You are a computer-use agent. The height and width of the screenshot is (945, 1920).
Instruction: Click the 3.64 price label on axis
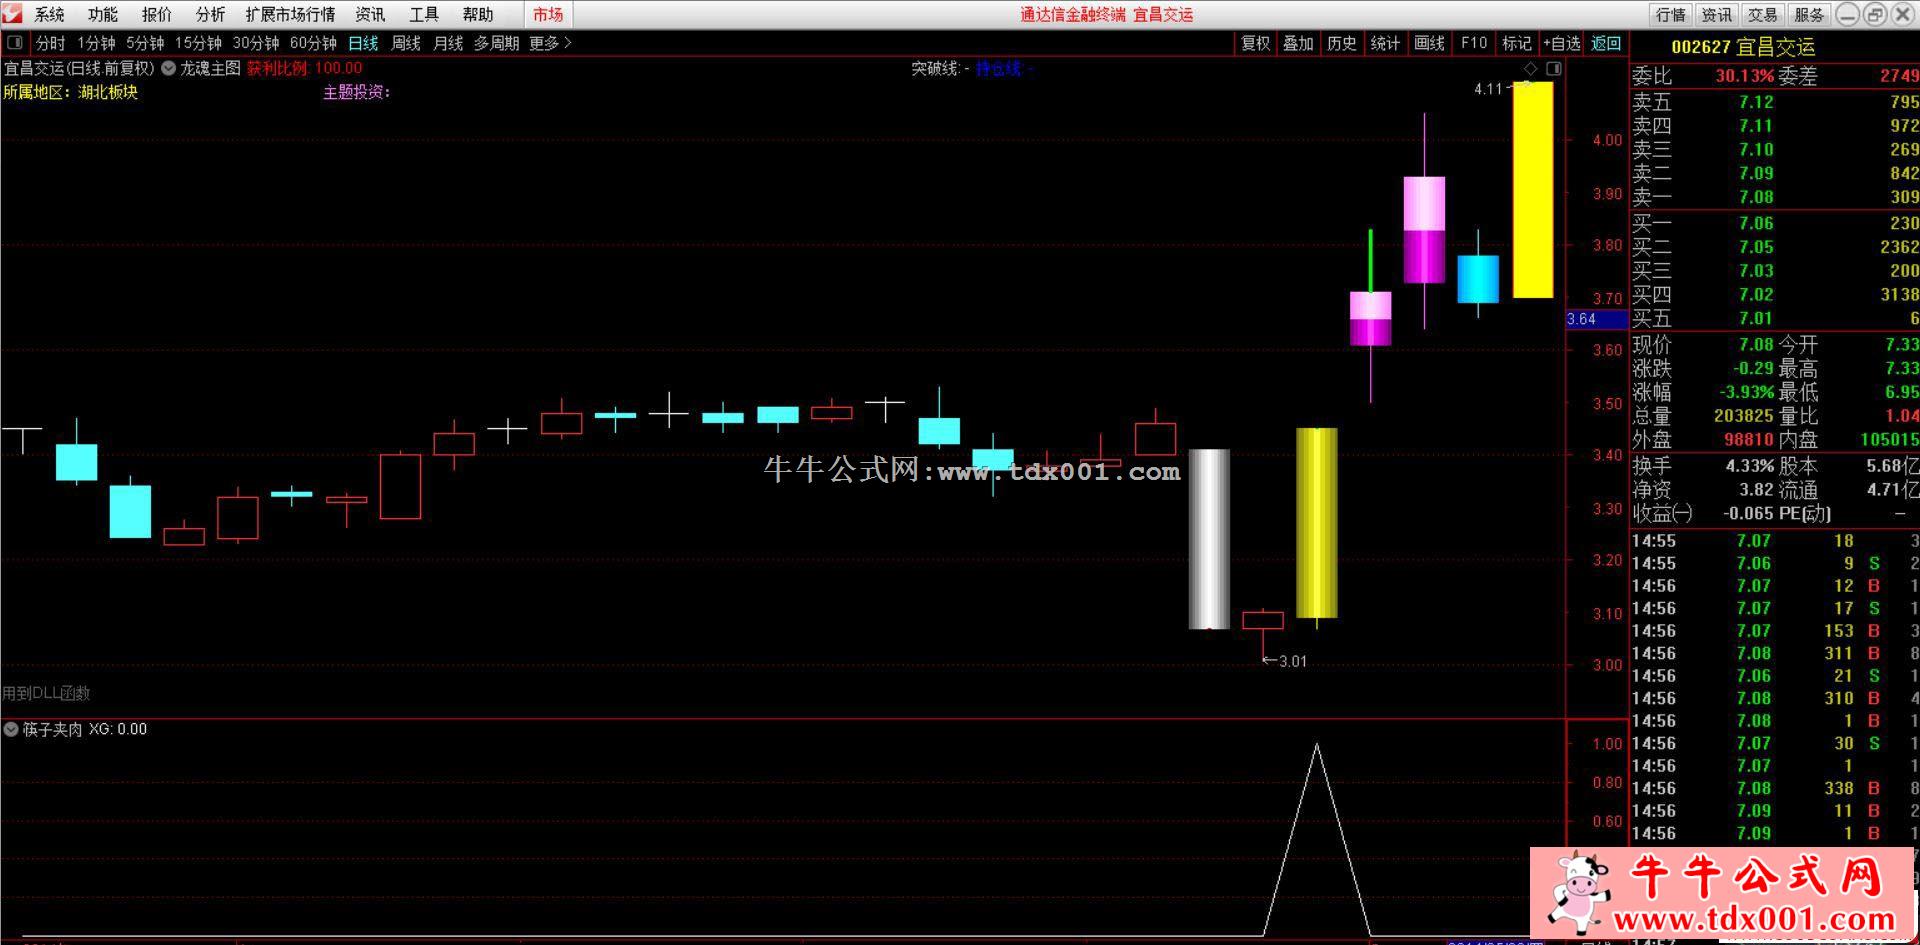pos(1582,319)
